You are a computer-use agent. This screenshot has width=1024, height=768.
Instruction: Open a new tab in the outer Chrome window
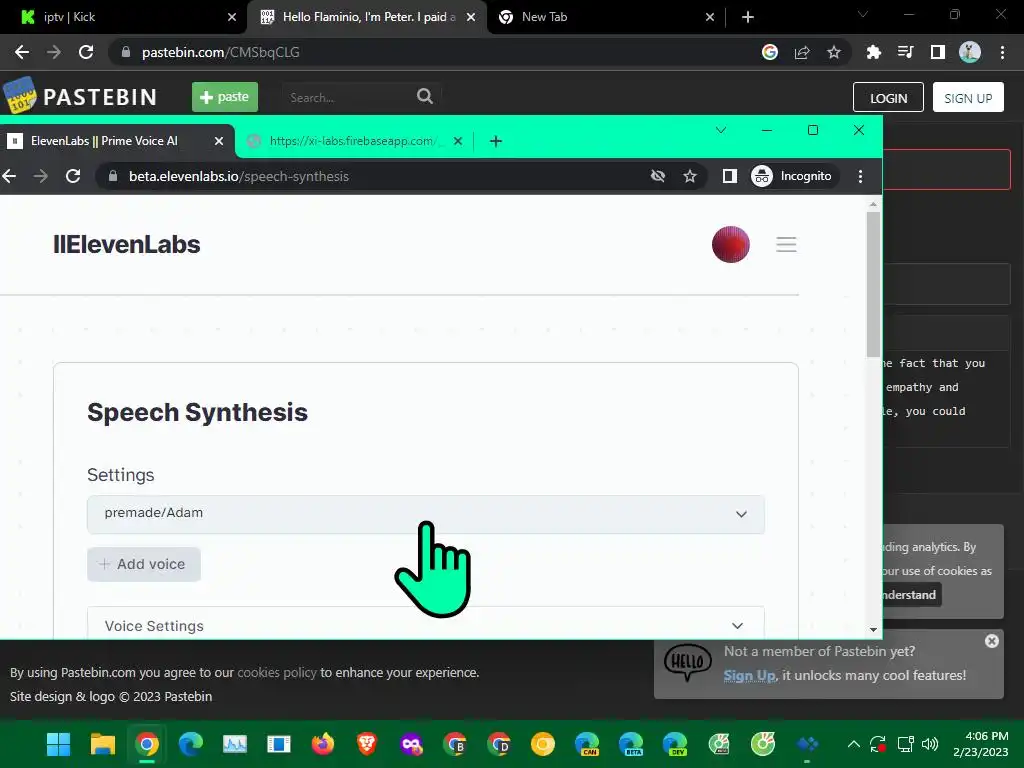(748, 17)
